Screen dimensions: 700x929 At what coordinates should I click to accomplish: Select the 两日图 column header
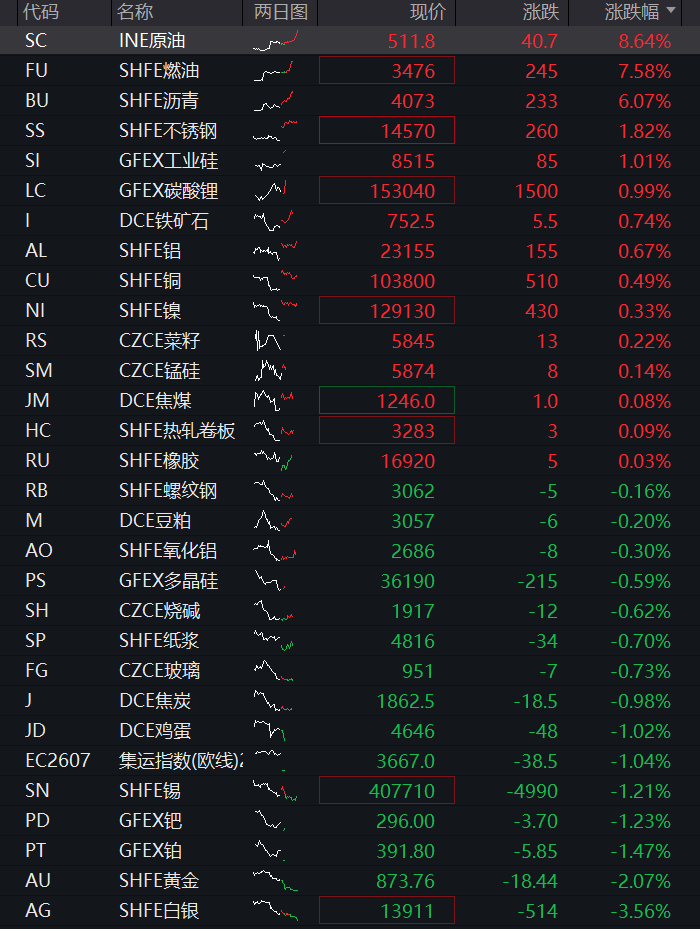click(280, 12)
